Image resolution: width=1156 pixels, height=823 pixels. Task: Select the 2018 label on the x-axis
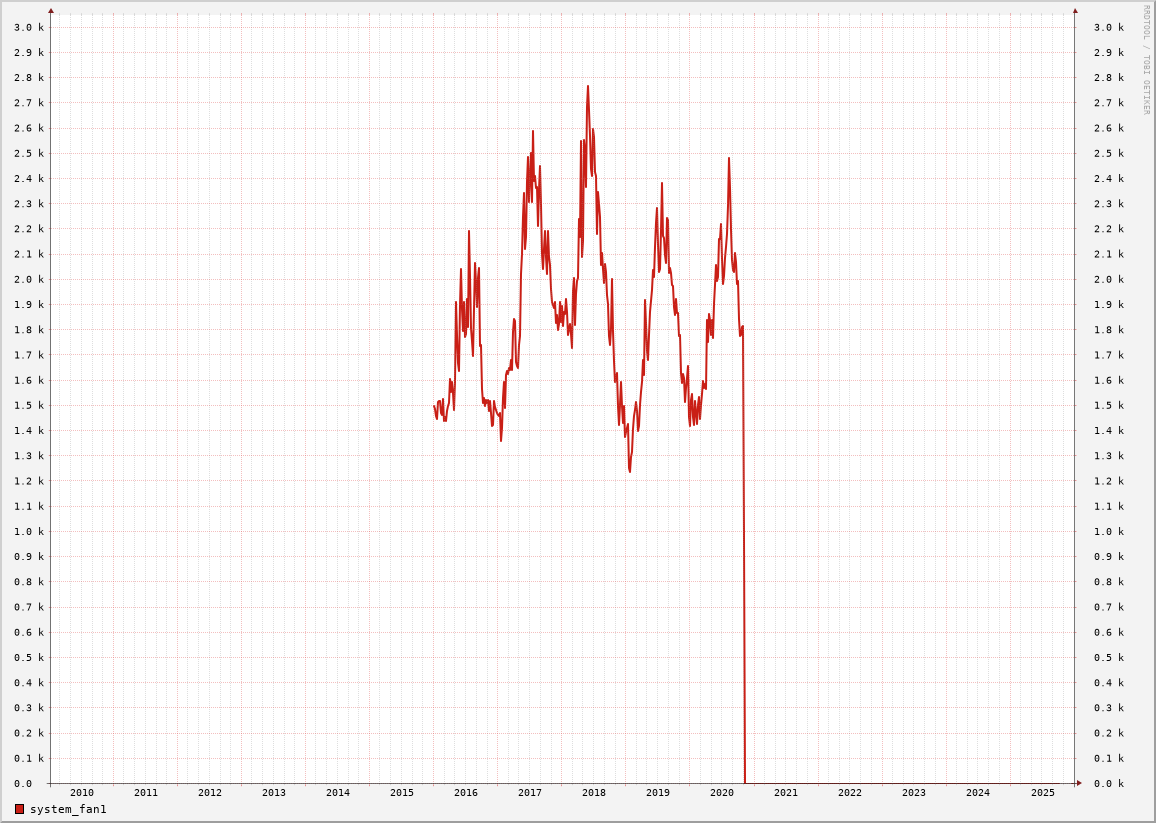(594, 793)
